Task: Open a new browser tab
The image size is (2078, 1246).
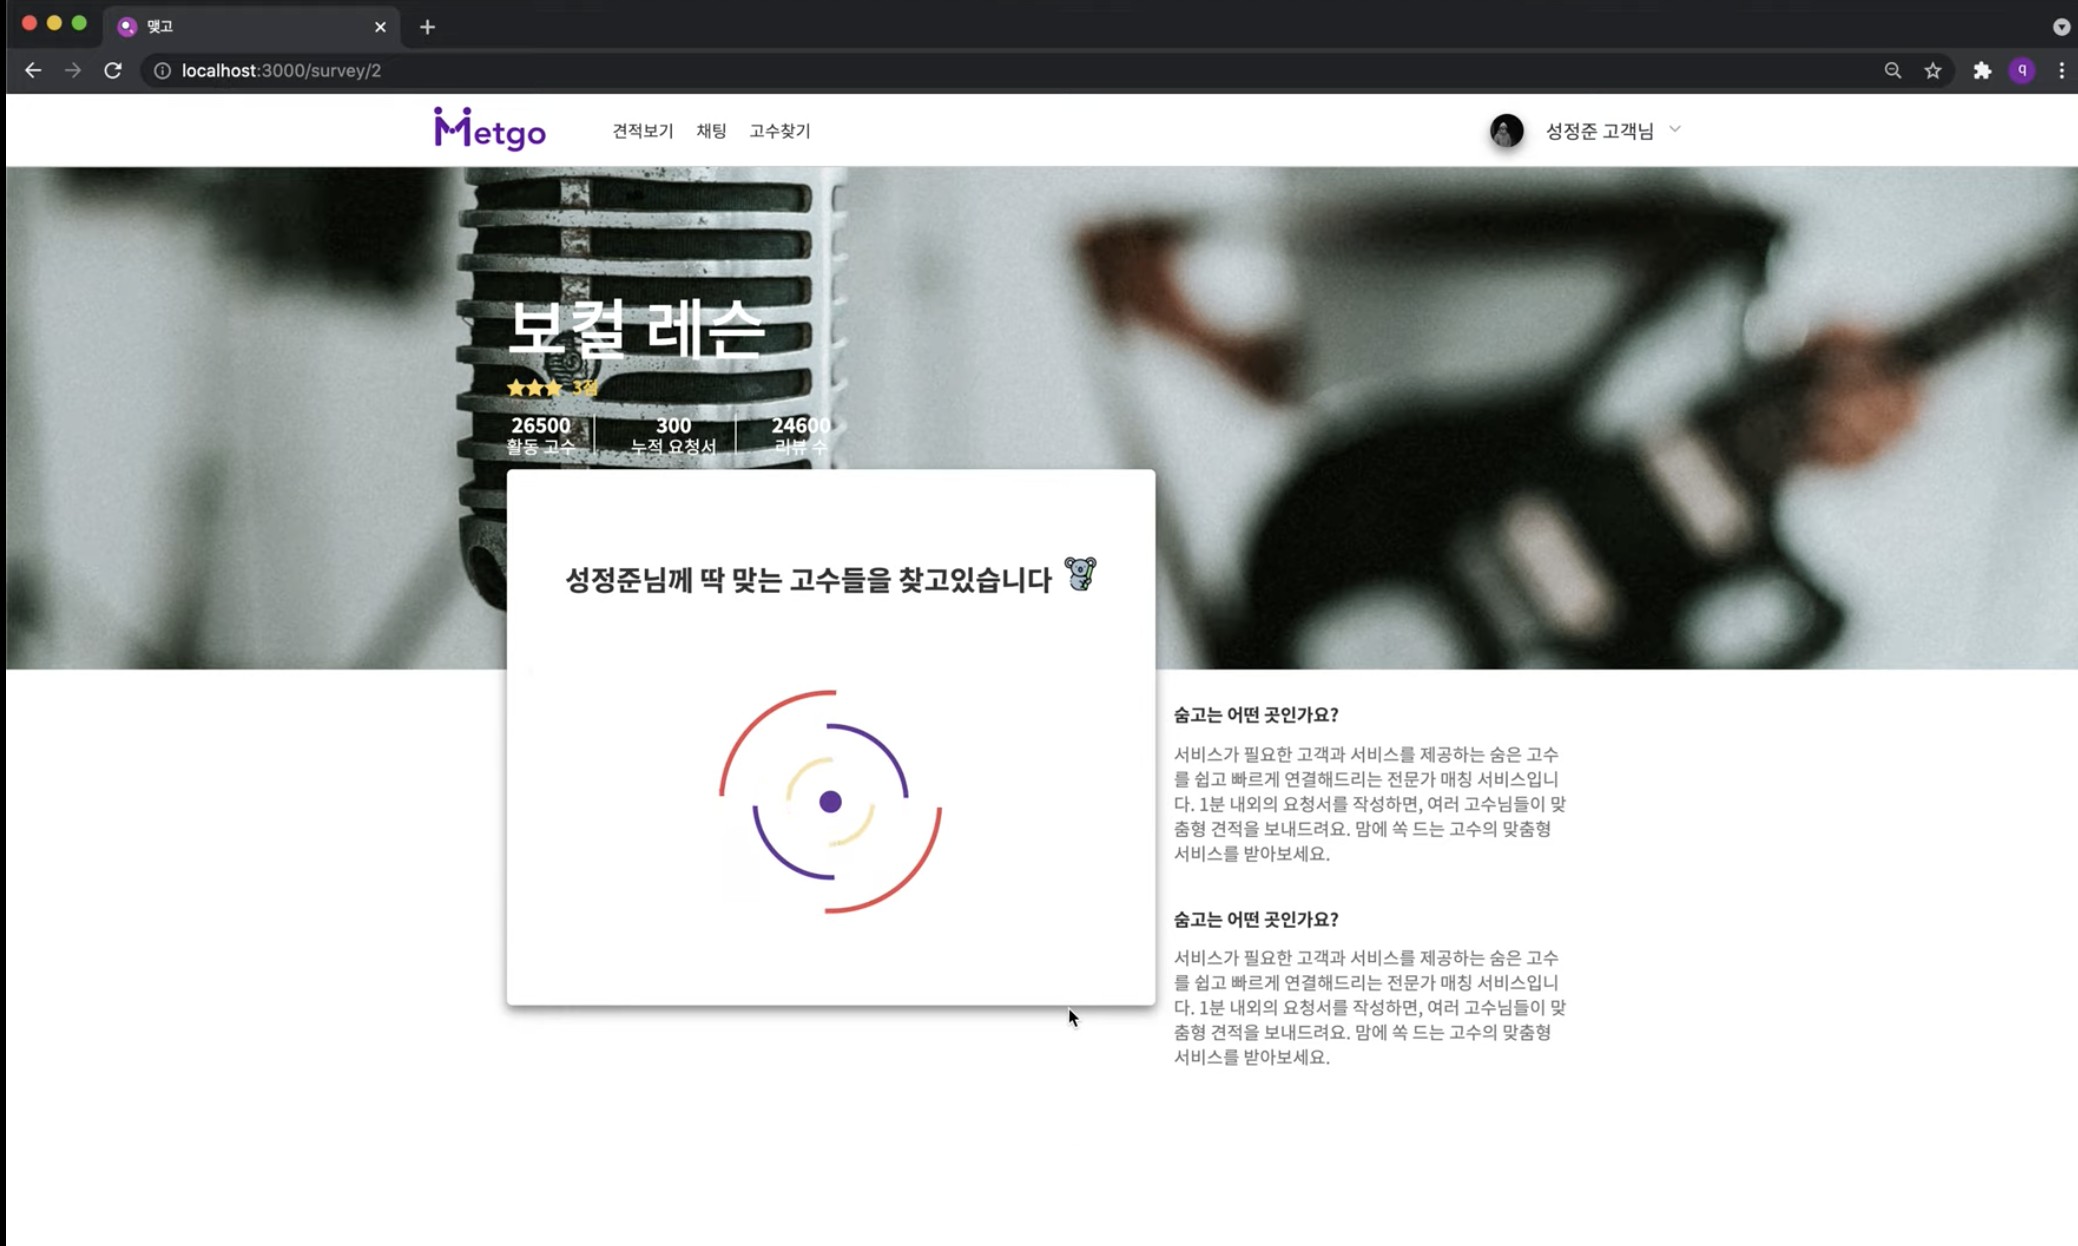Action: coord(427,27)
